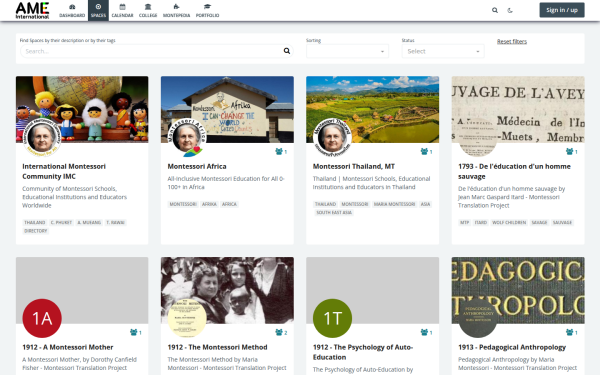Click the Montessori Africa avatar
Image resolution: width=600 pixels, height=375 pixels.
tap(187, 138)
